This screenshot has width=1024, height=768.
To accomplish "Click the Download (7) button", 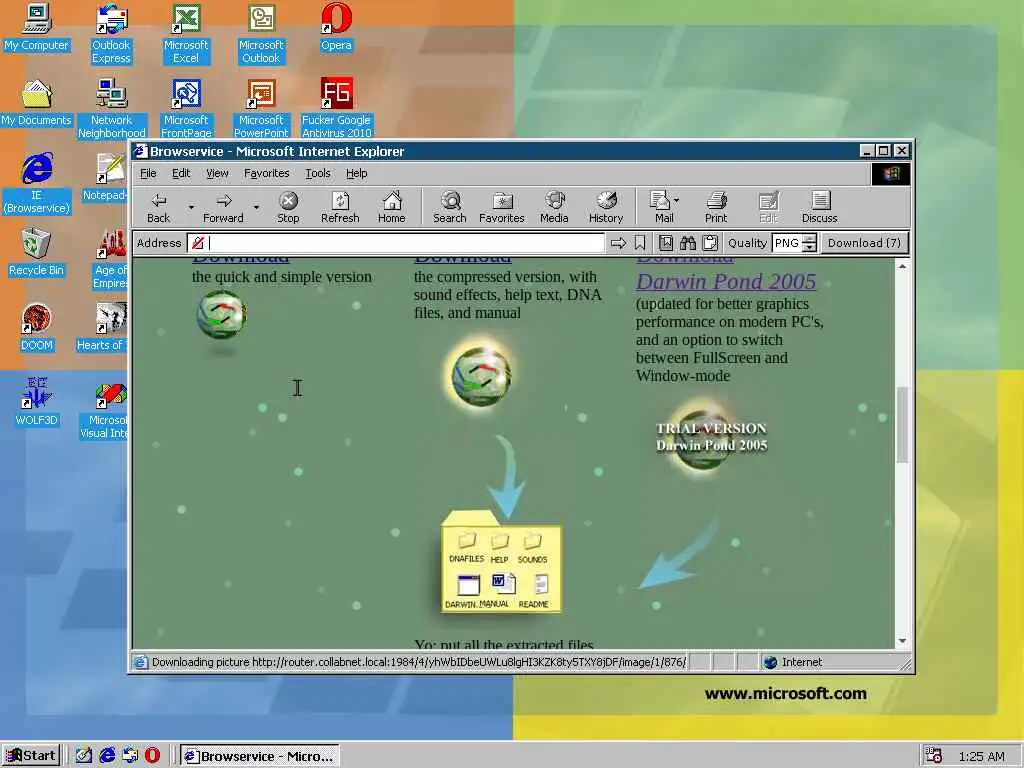I will pyautogui.click(x=864, y=243).
